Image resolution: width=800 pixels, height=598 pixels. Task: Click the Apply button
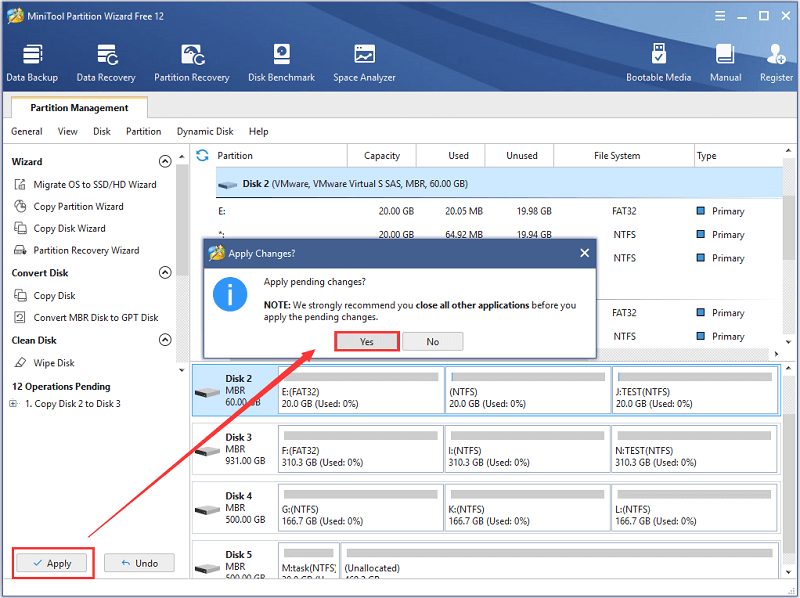52,563
